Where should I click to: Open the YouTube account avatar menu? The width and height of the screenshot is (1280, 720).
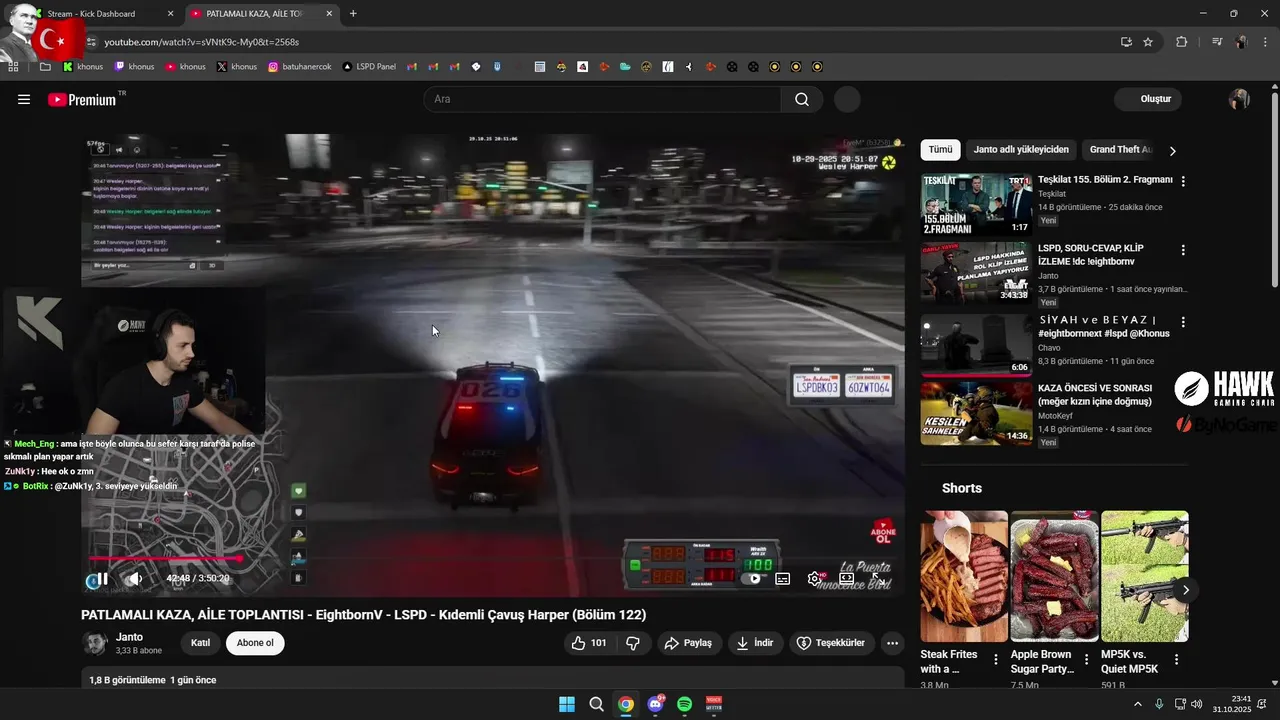(x=1239, y=99)
